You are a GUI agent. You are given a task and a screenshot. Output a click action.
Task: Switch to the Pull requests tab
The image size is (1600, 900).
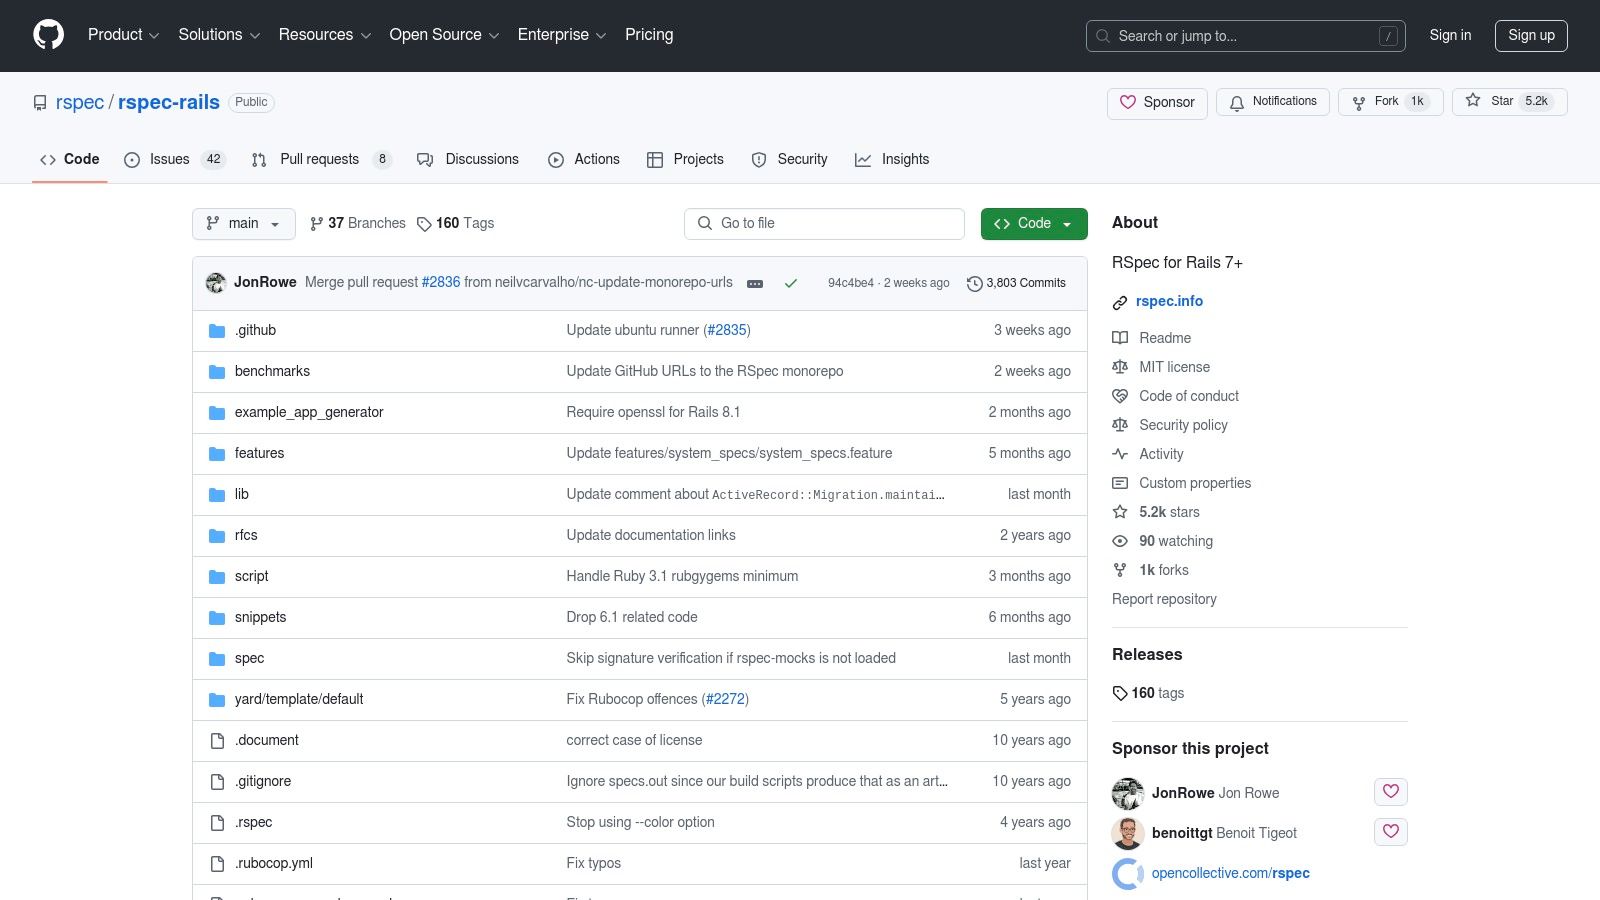[321, 159]
